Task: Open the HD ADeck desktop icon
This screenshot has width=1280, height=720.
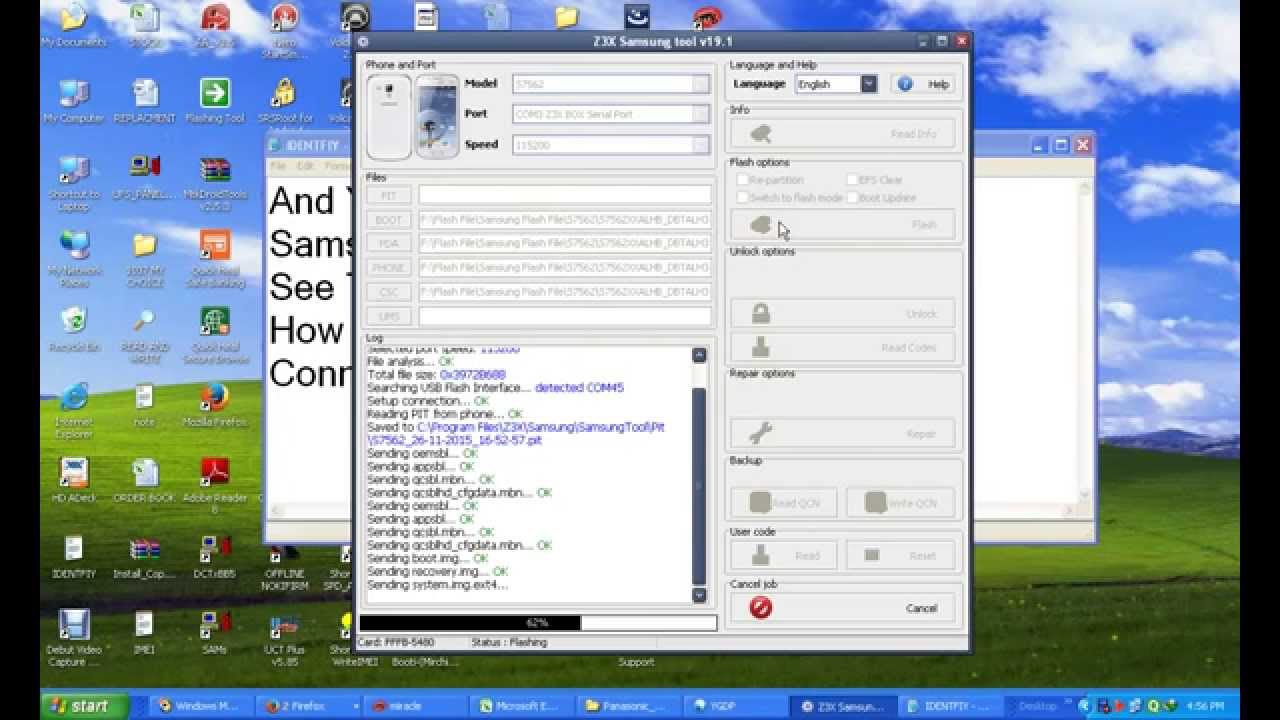Action: [73, 480]
